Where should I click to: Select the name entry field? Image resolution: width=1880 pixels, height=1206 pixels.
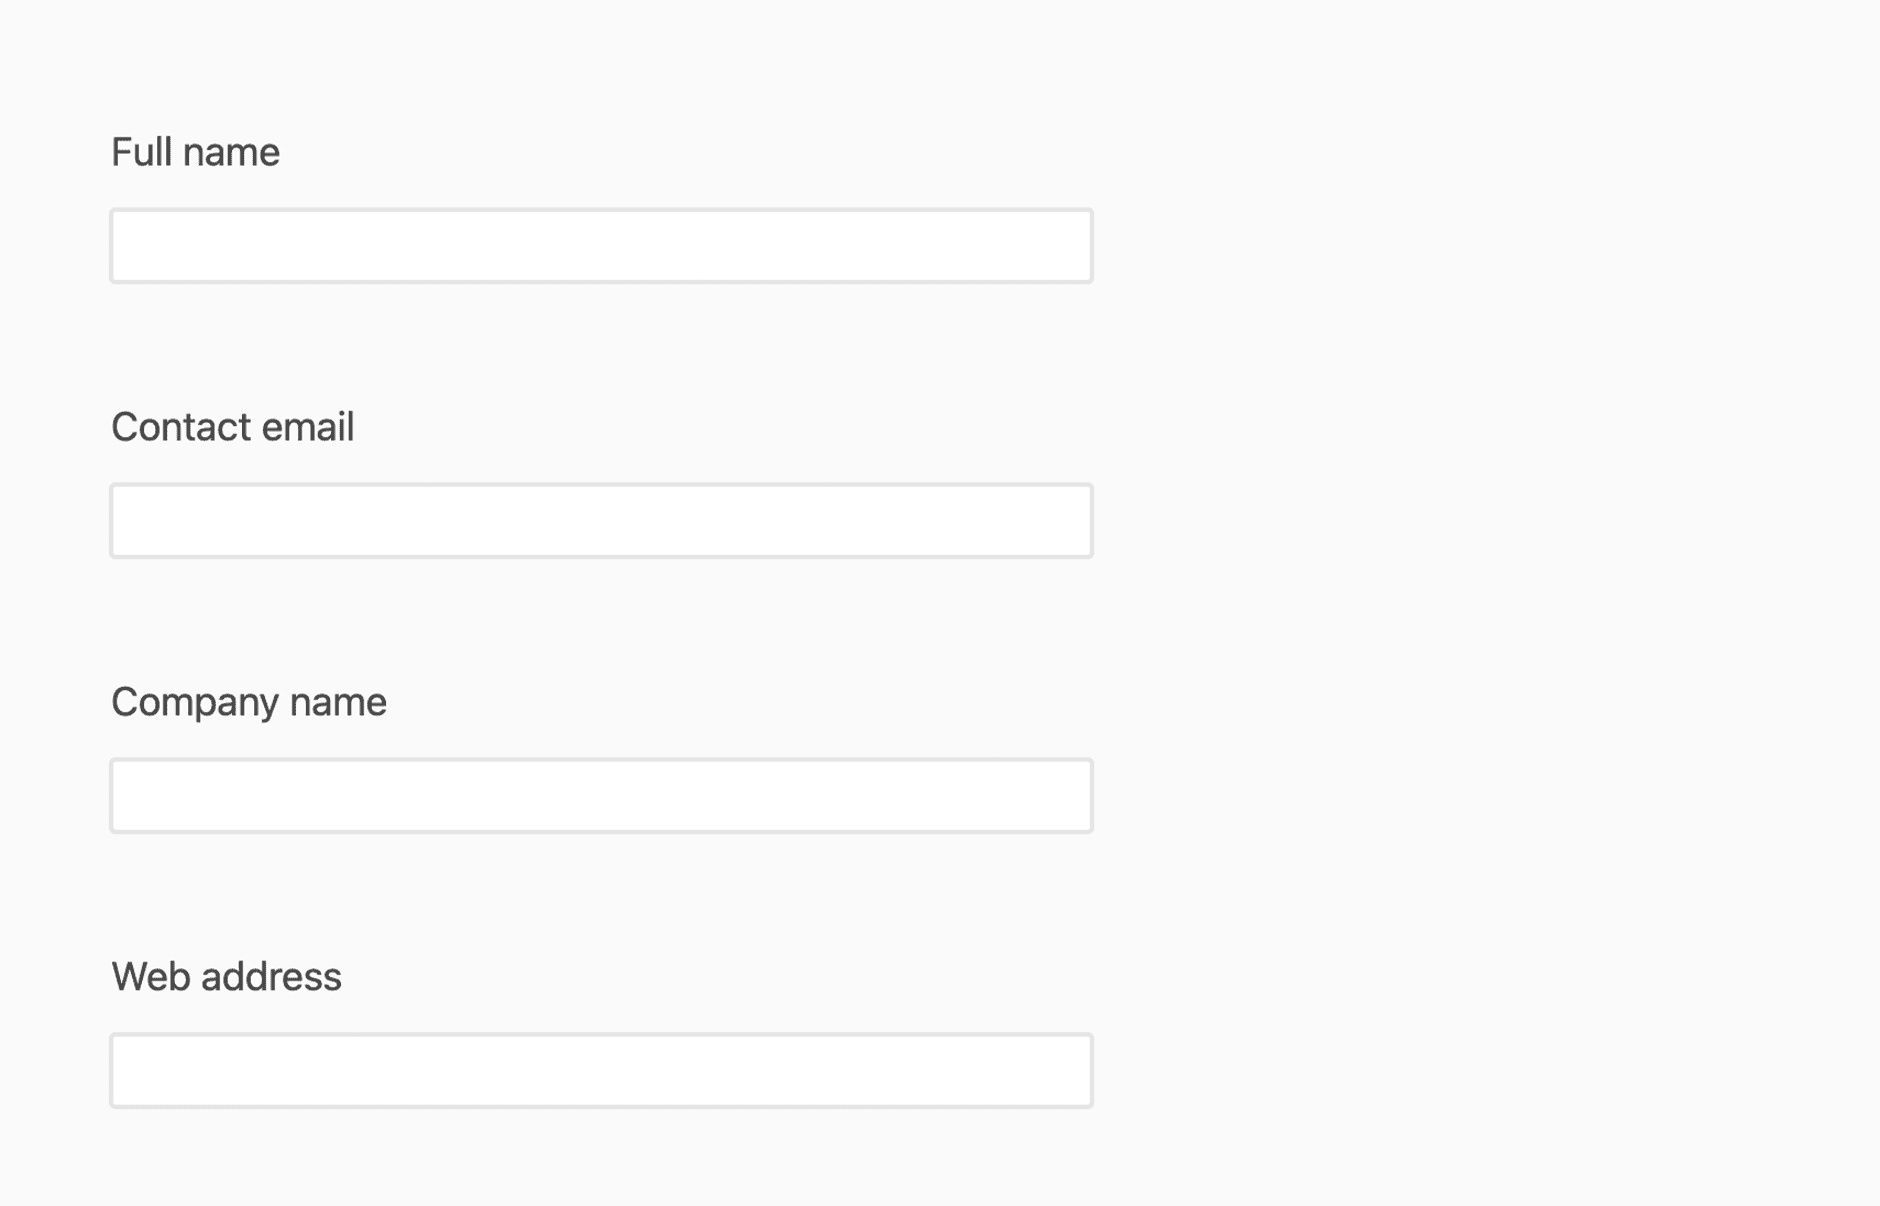point(601,246)
